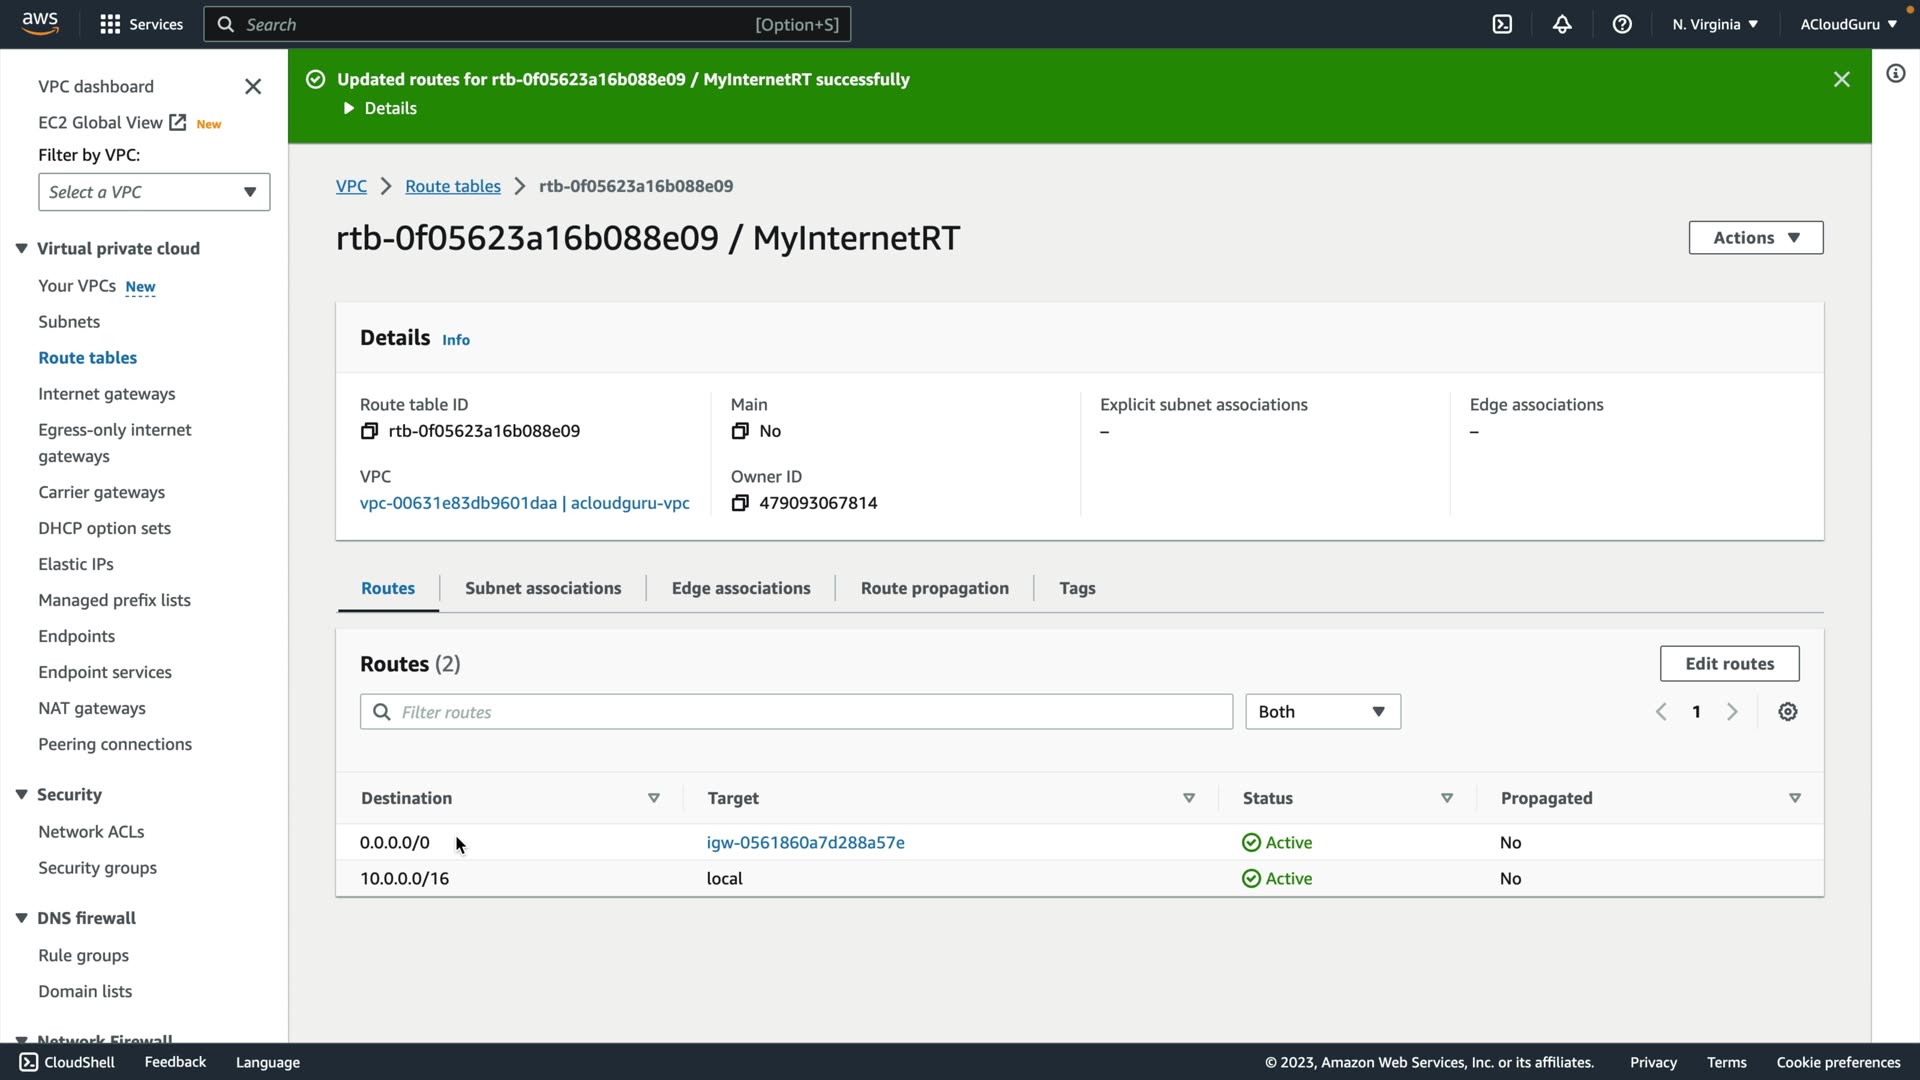Open CloudShell icon in top navigation bar
Image resolution: width=1920 pixels, height=1080 pixels.
[1502, 24]
